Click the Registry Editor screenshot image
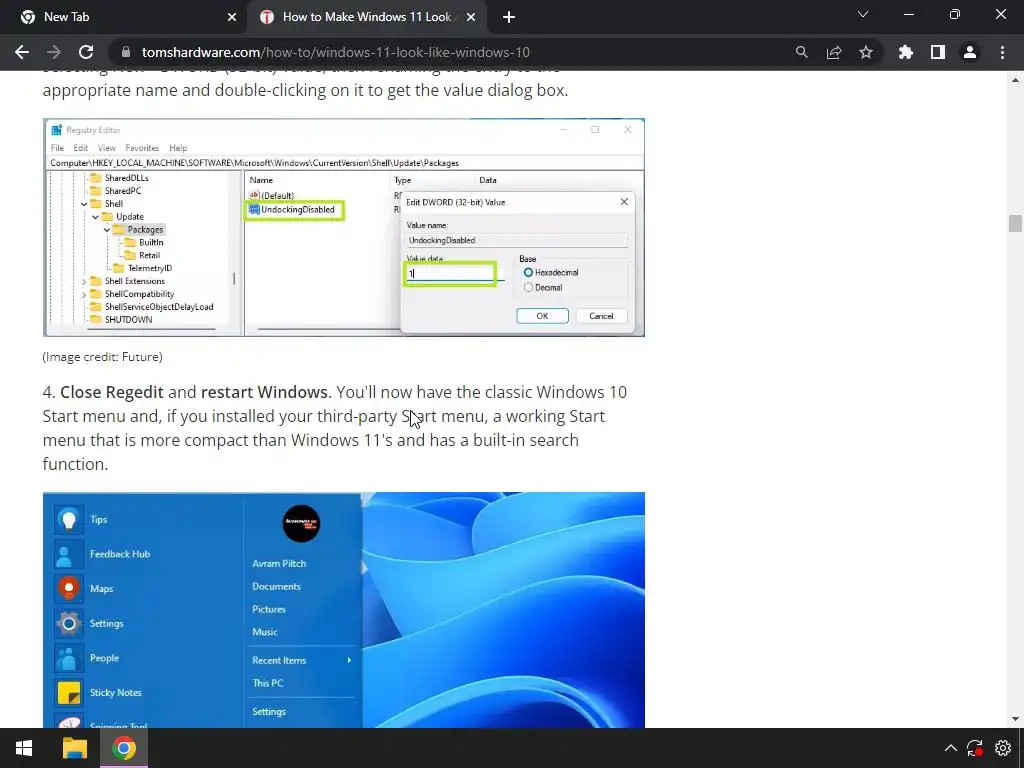The width and height of the screenshot is (1024, 768). pyautogui.click(x=344, y=227)
